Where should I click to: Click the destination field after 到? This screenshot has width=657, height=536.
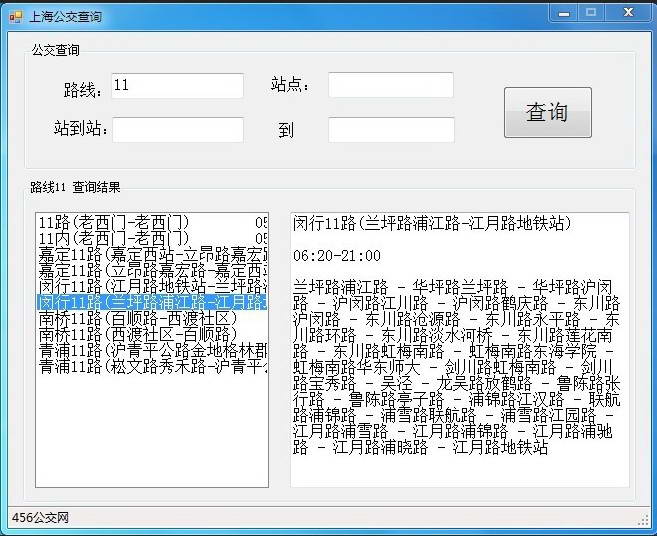pyautogui.click(x=390, y=130)
